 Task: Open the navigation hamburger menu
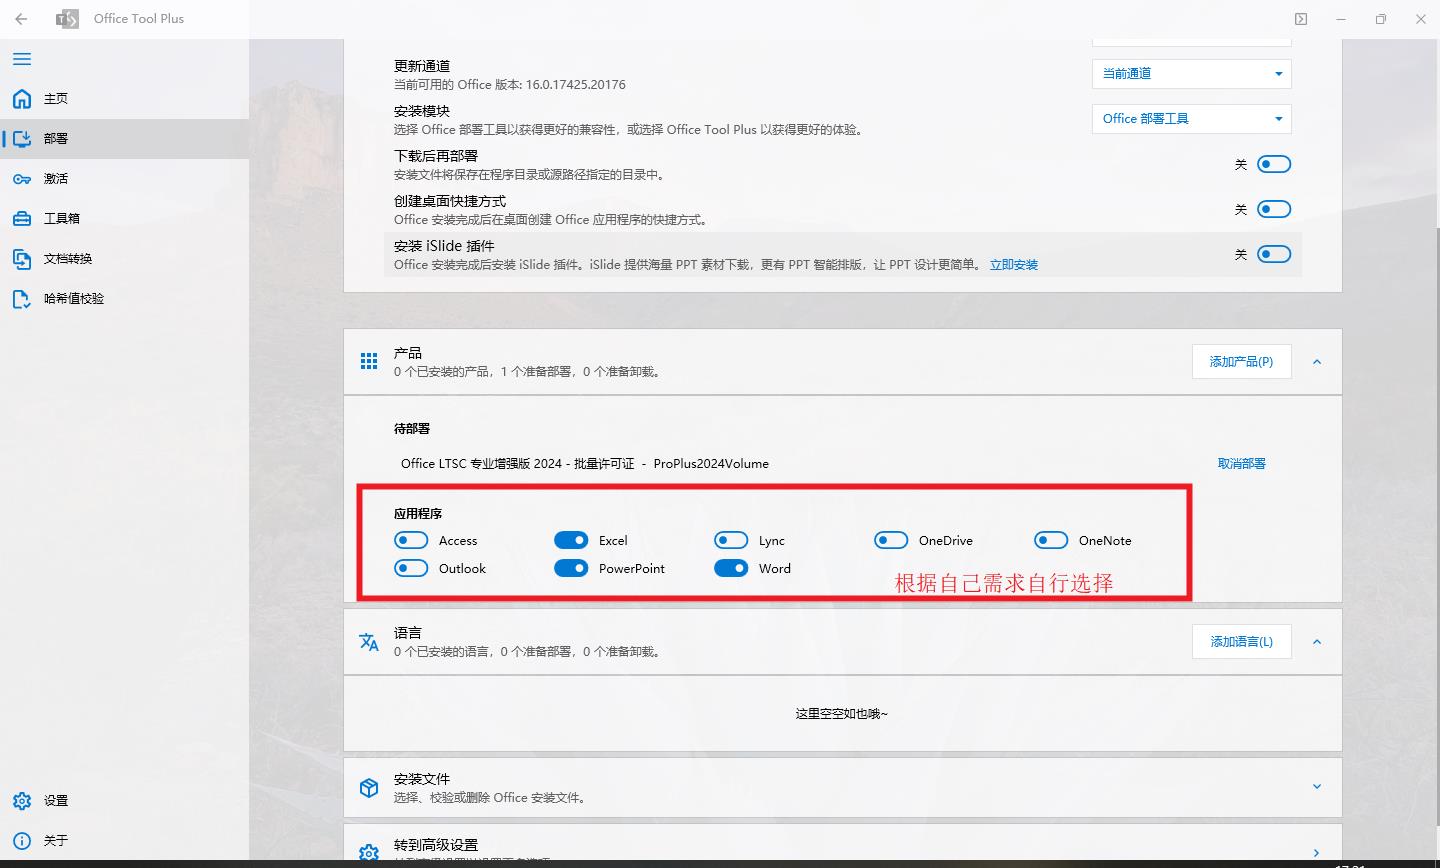pos(21,59)
